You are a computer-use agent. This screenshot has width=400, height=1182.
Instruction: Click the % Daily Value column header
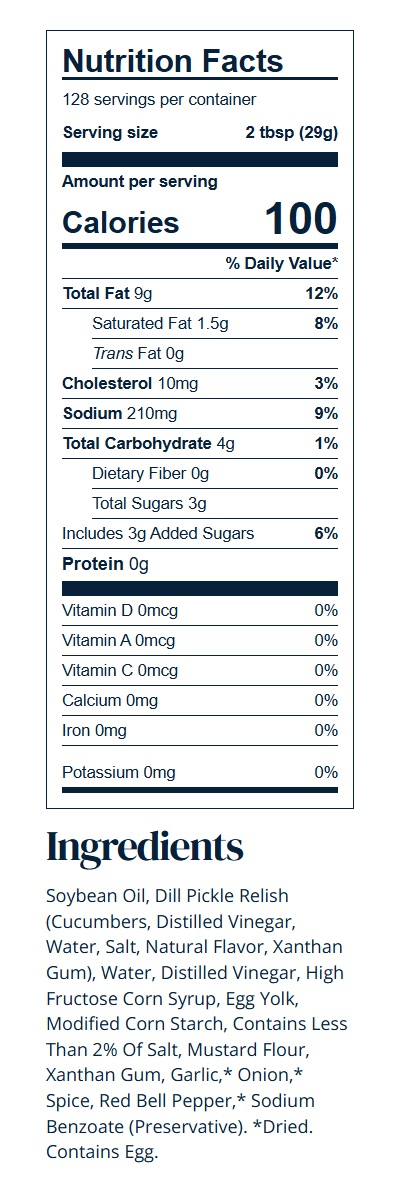pos(282,263)
